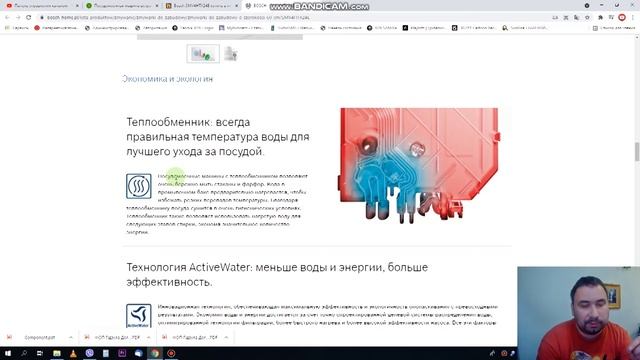Switch to the YouTube browser tab
Image resolution: width=640 pixels, height=360 pixels.
coord(40,6)
